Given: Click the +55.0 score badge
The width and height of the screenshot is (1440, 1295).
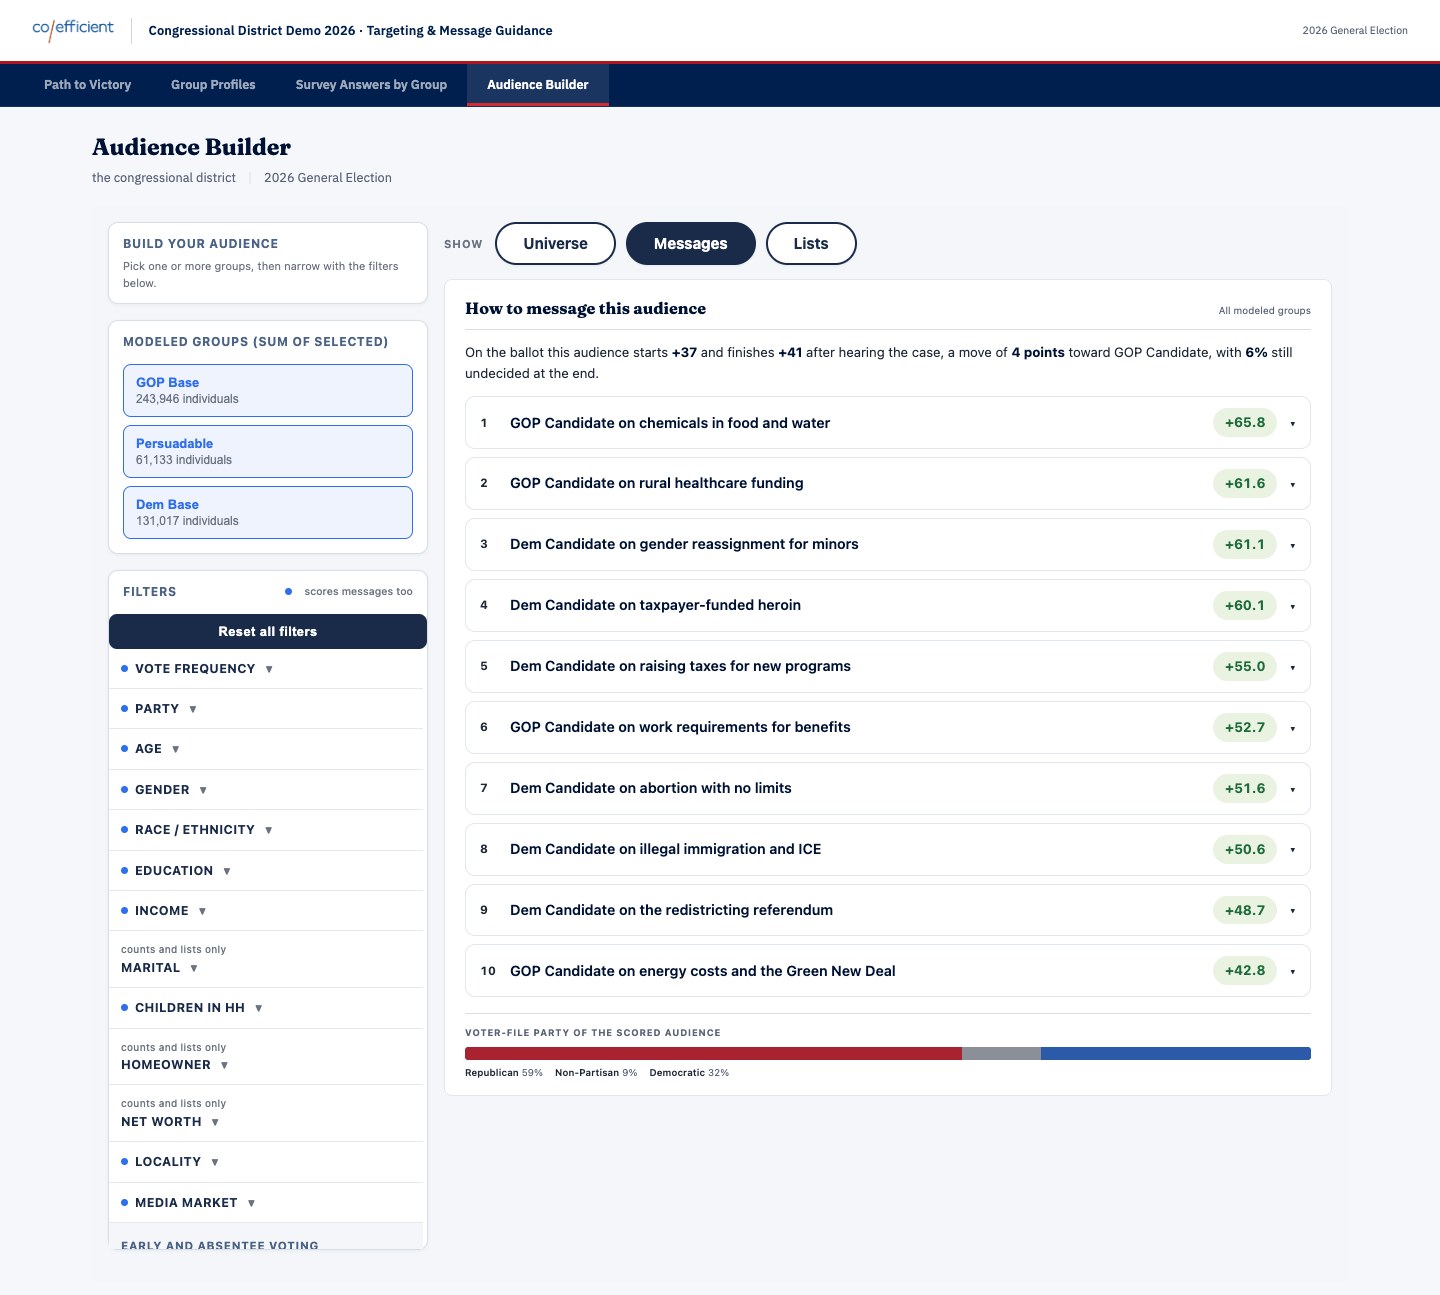Looking at the screenshot, I should click(x=1245, y=667).
